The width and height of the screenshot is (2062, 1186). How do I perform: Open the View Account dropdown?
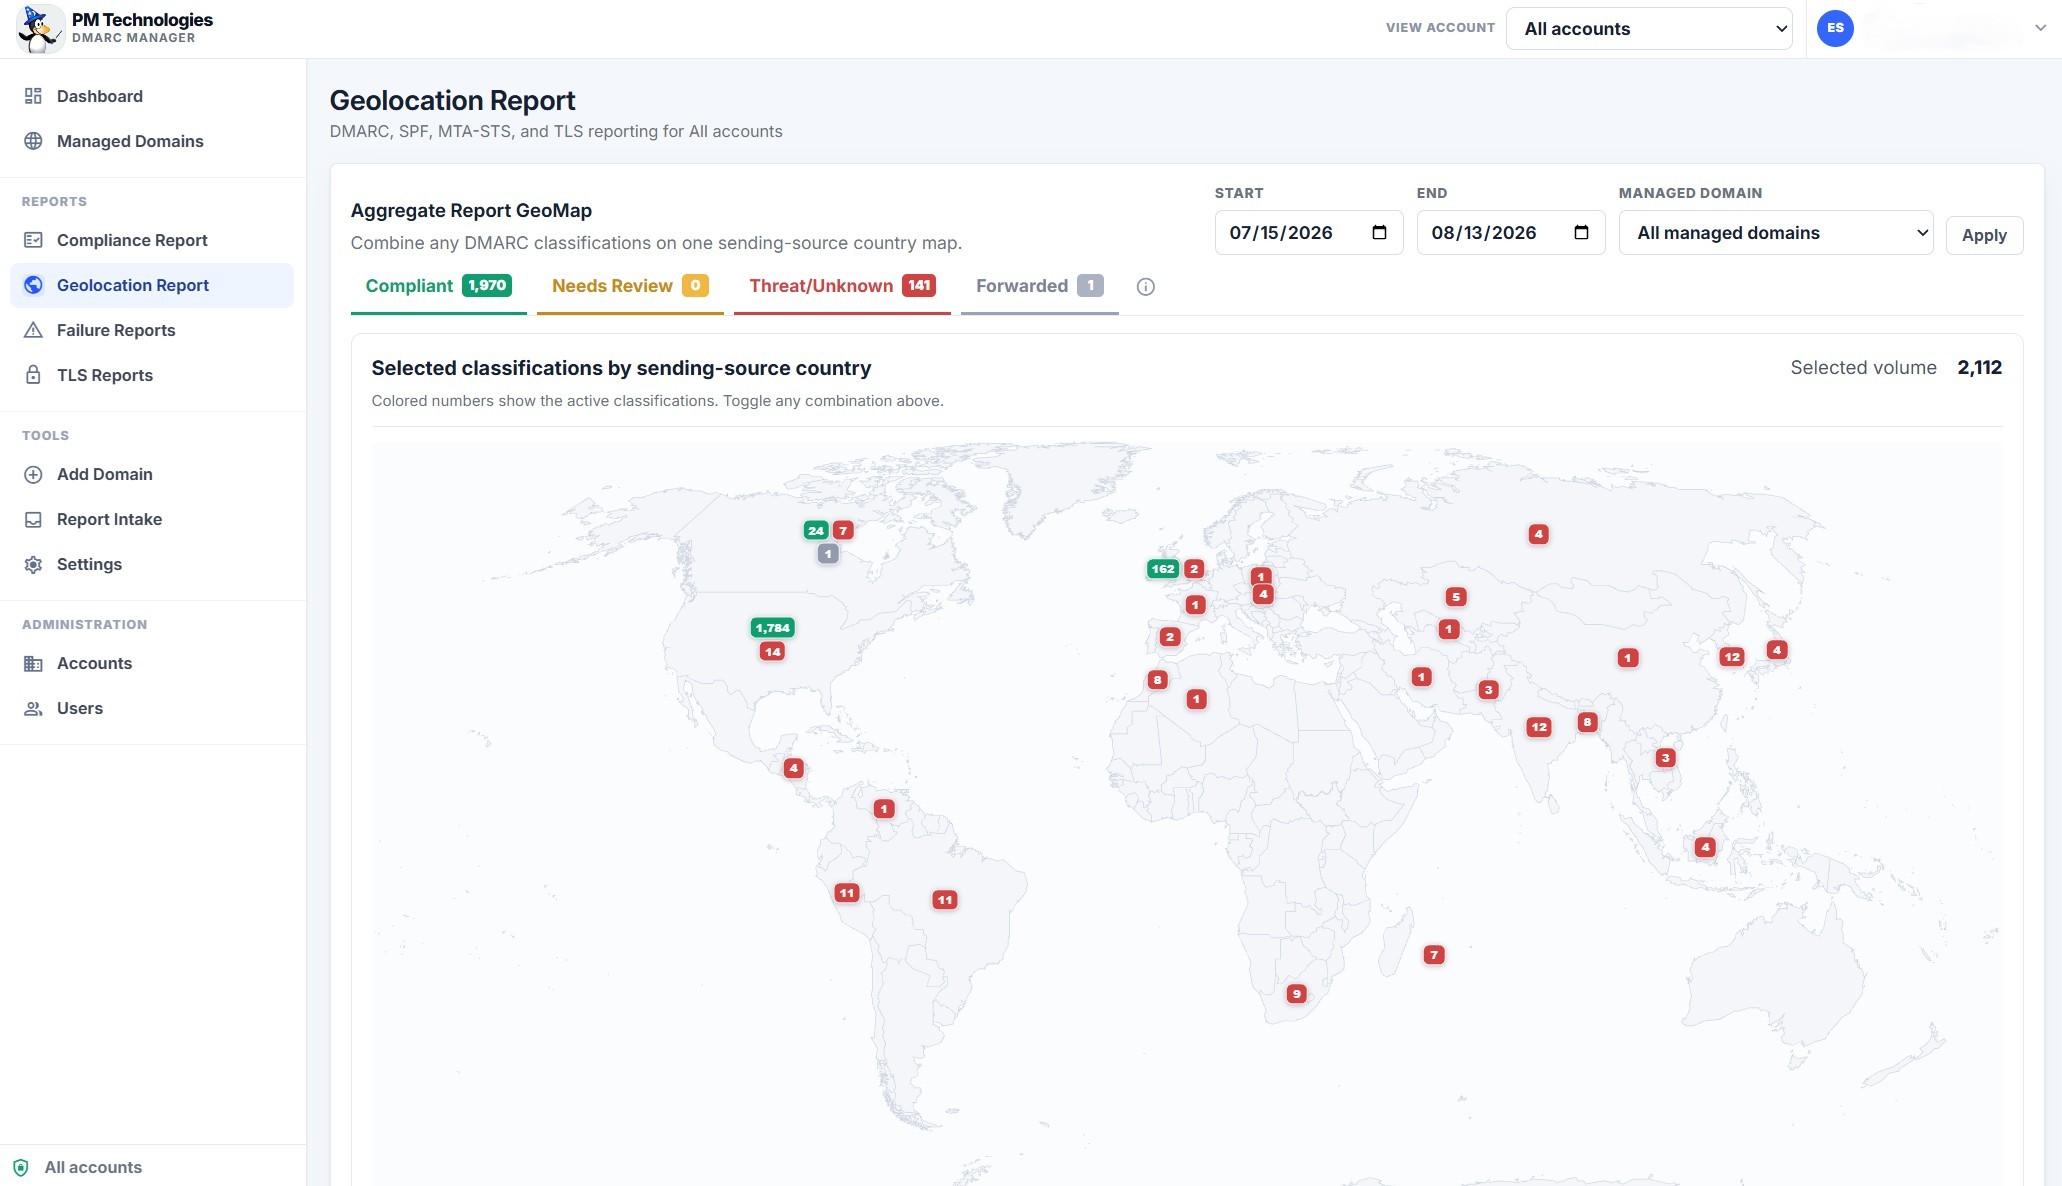pyautogui.click(x=1649, y=29)
